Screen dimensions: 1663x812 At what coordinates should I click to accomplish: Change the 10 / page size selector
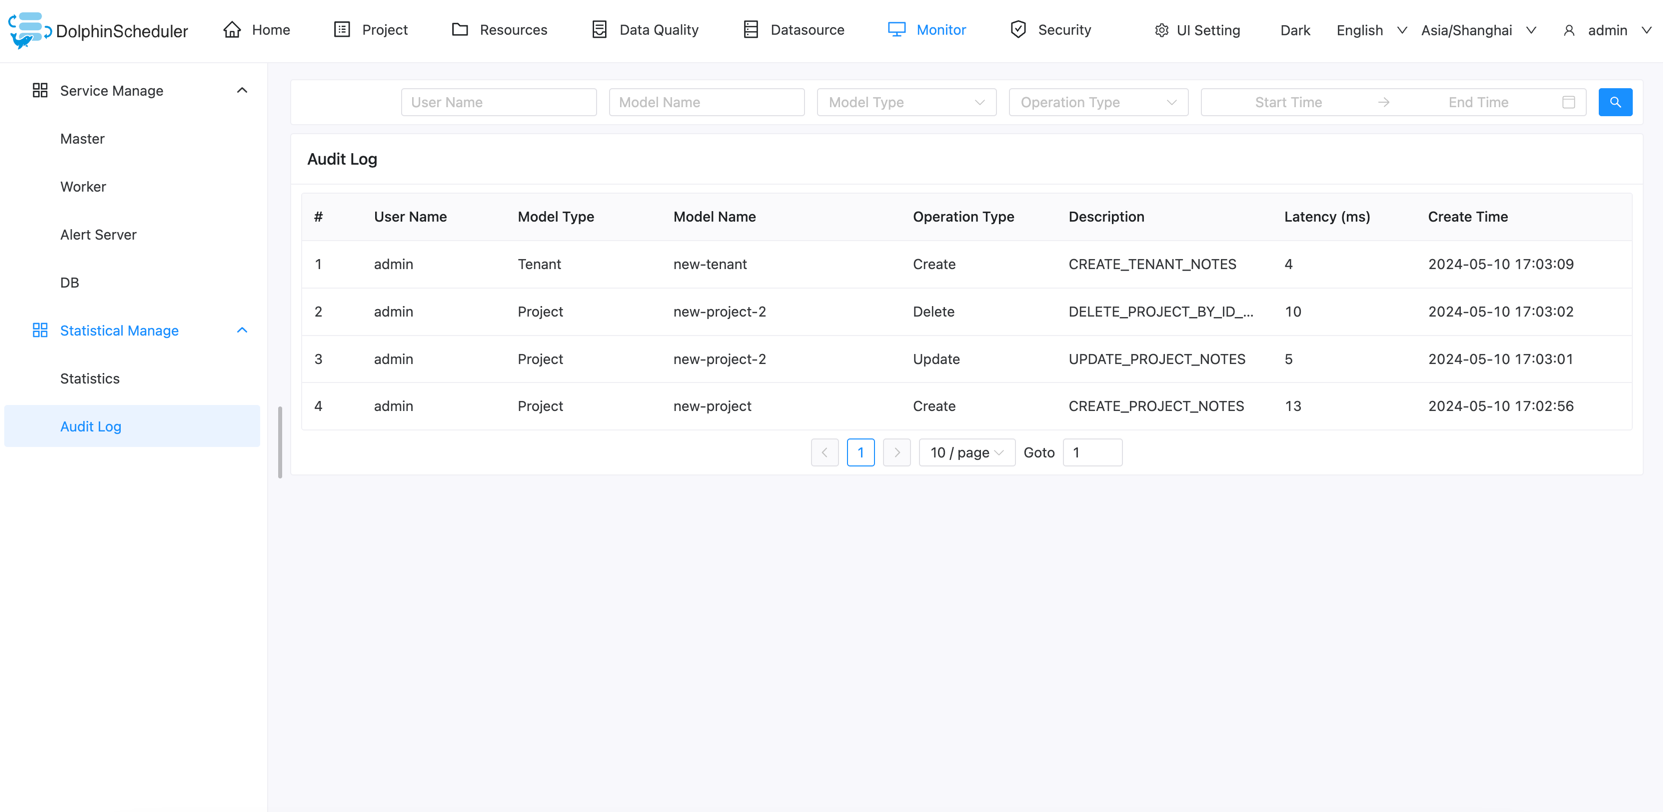(x=966, y=453)
